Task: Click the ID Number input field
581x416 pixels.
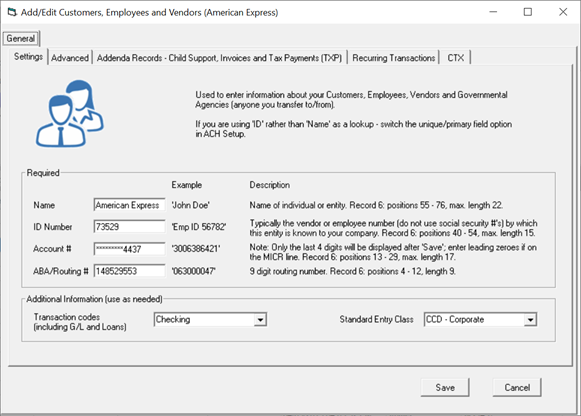Action: click(x=129, y=227)
